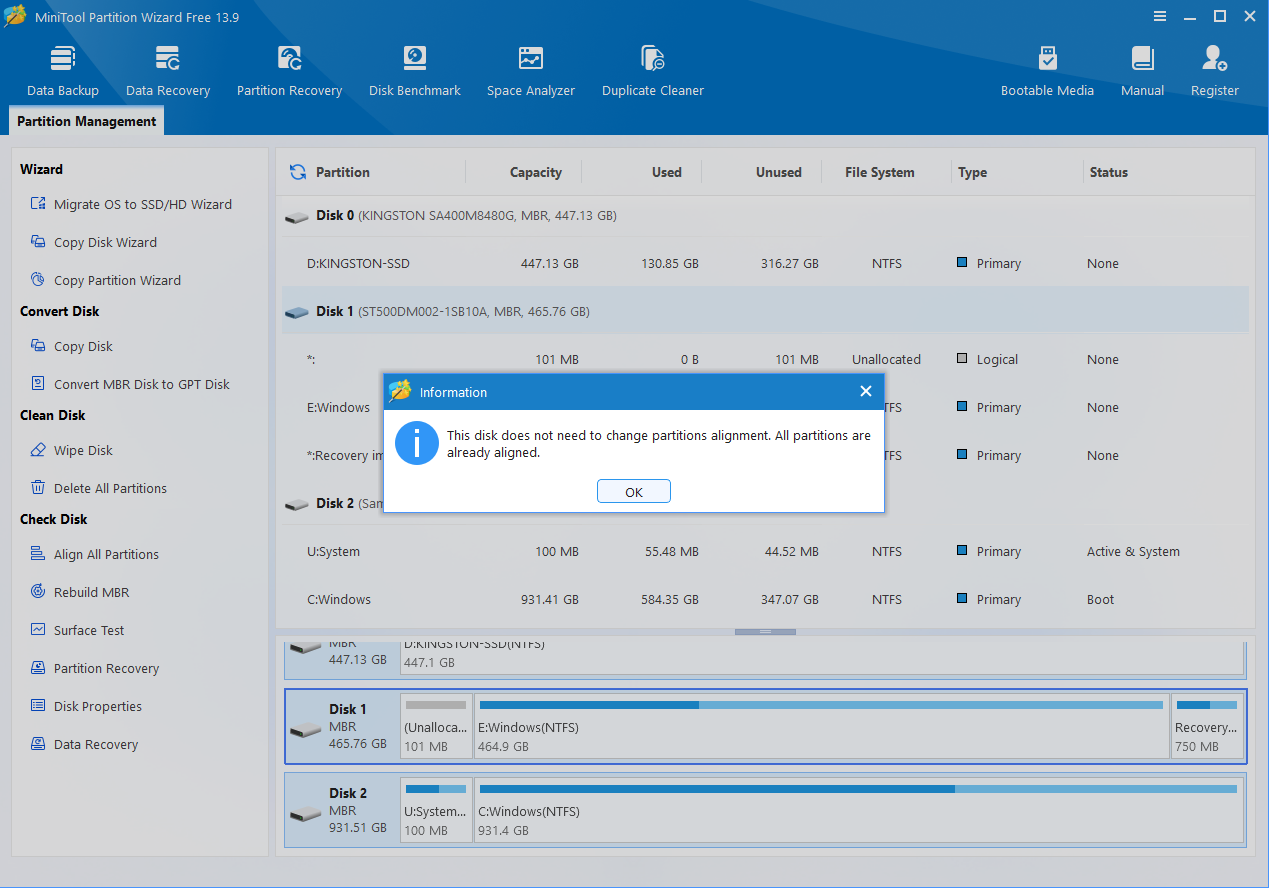Sort by Type column header

click(x=972, y=172)
